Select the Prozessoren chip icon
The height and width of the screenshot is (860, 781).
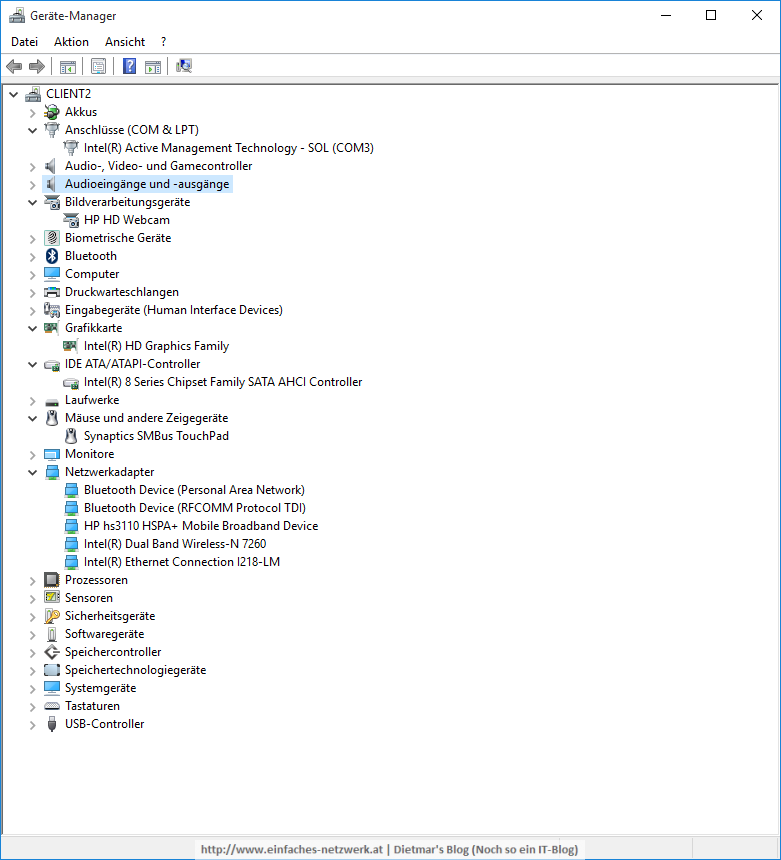tap(52, 580)
